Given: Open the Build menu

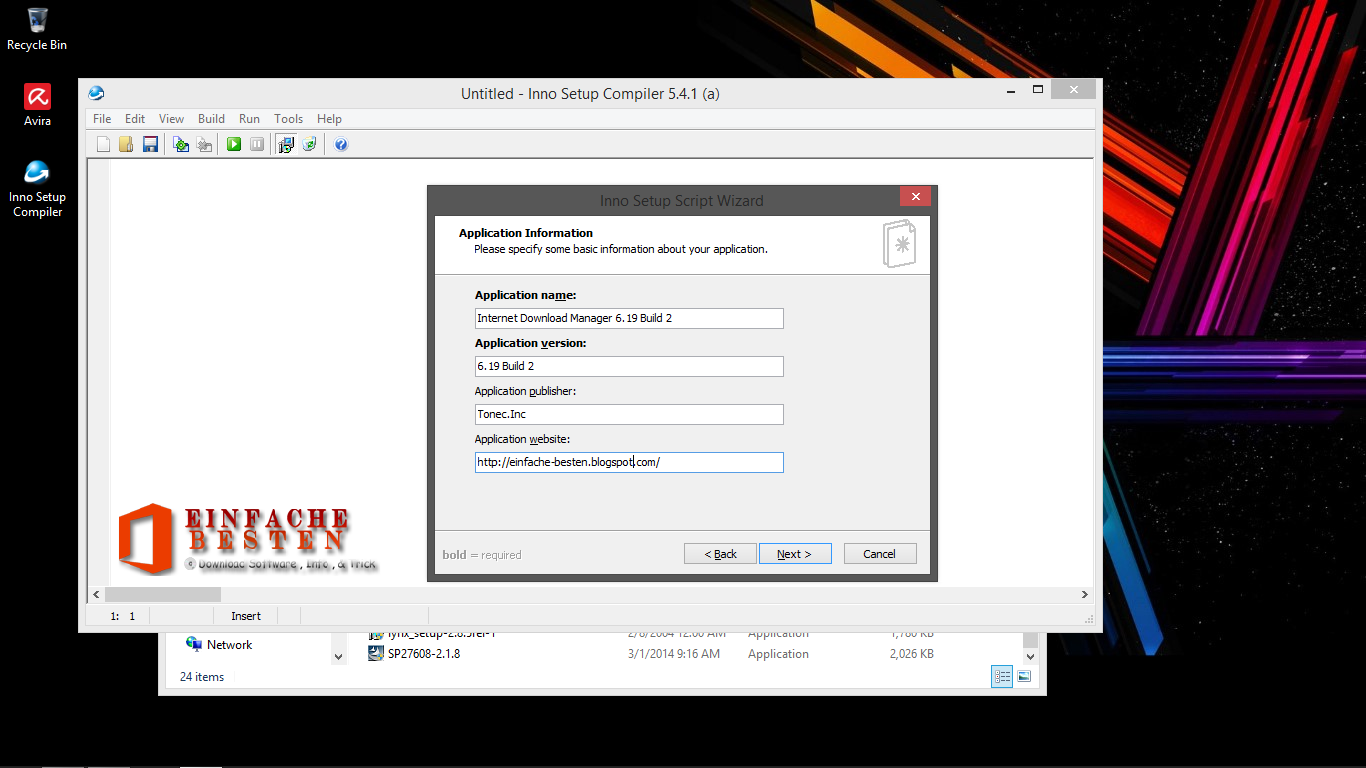Looking at the screenshot, I should click(211, 118).
